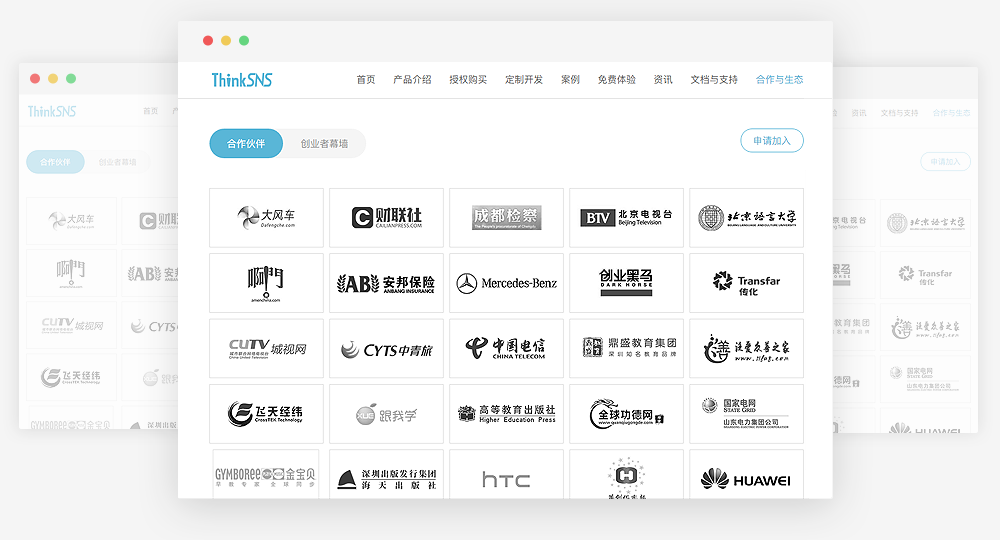
Task: Click the 深圳出版发行集团 logo card
Action: pos(386,474)
